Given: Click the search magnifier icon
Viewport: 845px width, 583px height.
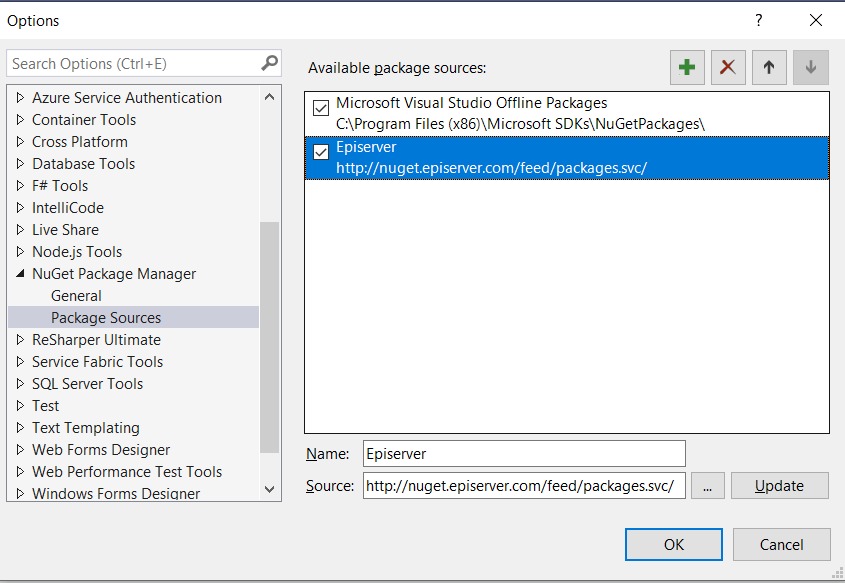Looking at the screenshot, I should (269, 63).
